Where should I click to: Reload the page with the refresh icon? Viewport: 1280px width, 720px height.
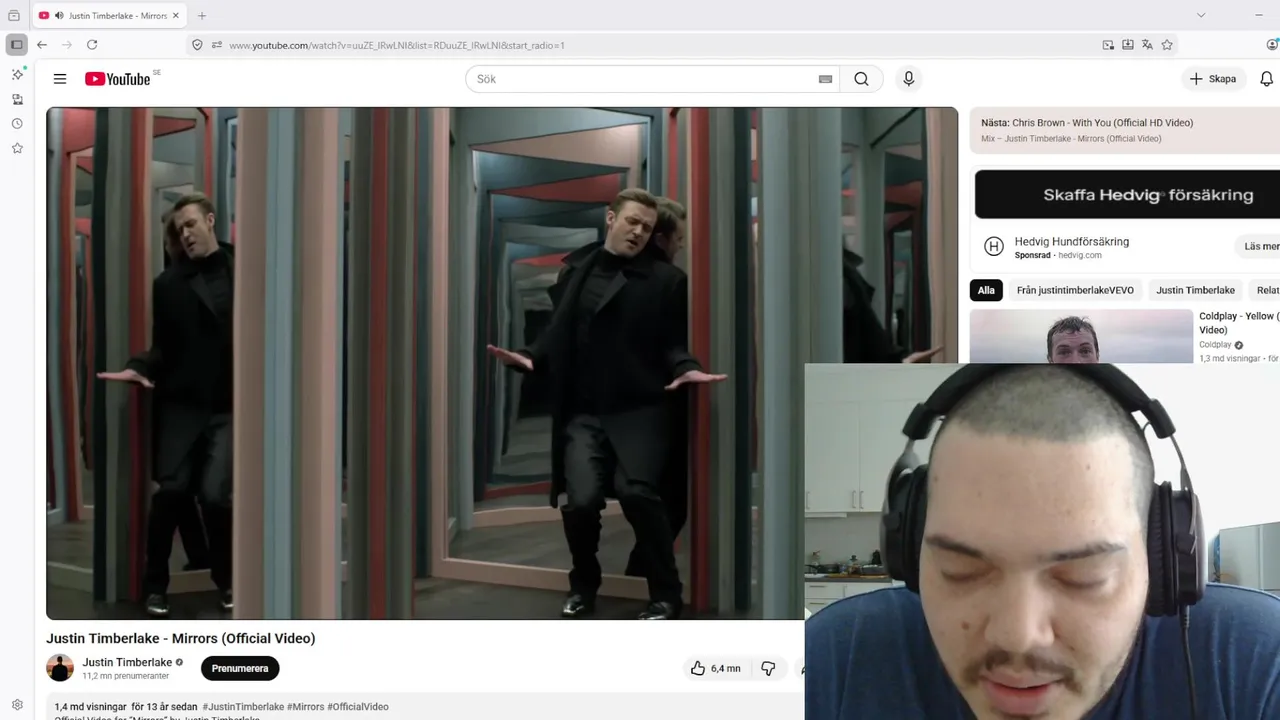click(x=92, y=45)
